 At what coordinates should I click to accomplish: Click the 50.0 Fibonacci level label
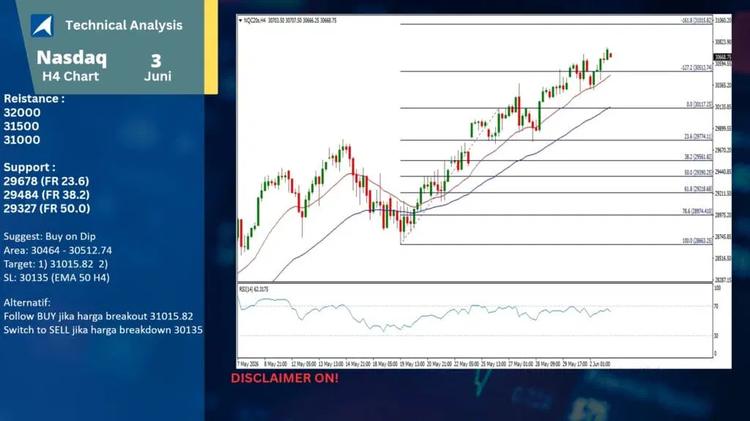click(x=698, y=173)
